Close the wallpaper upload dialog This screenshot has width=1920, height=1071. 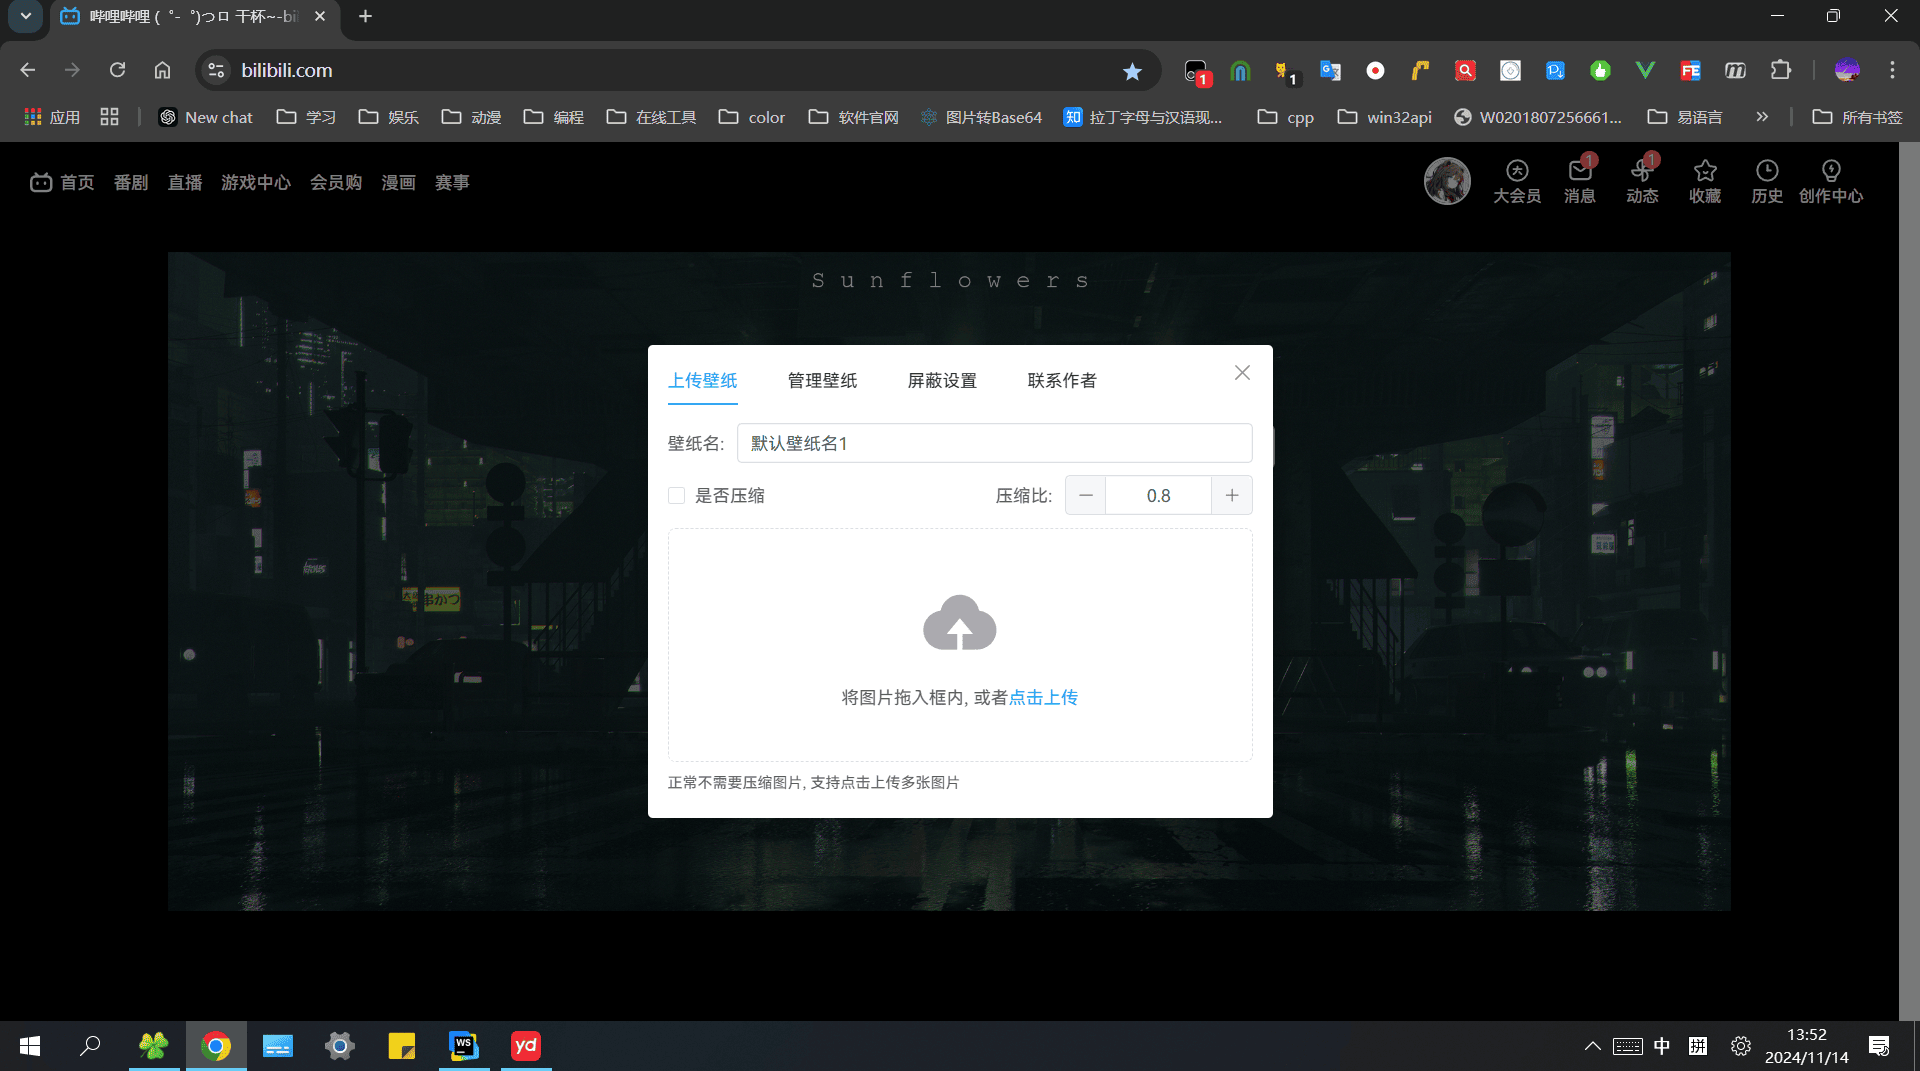pos(1242,373)
